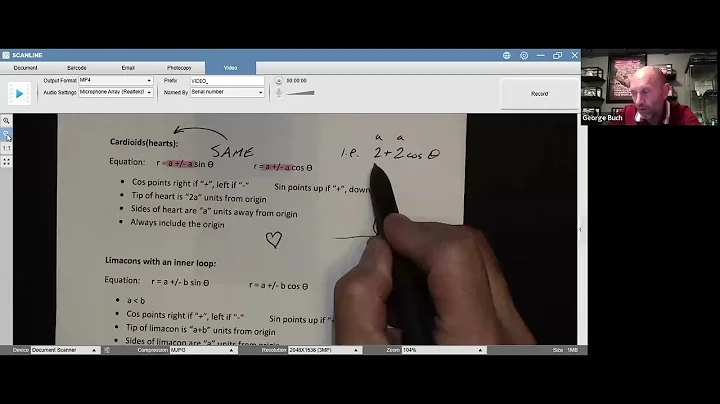Click the fit-to-screen expand icon
Viewport: 720px width, 404px height.
click(6, 162)
